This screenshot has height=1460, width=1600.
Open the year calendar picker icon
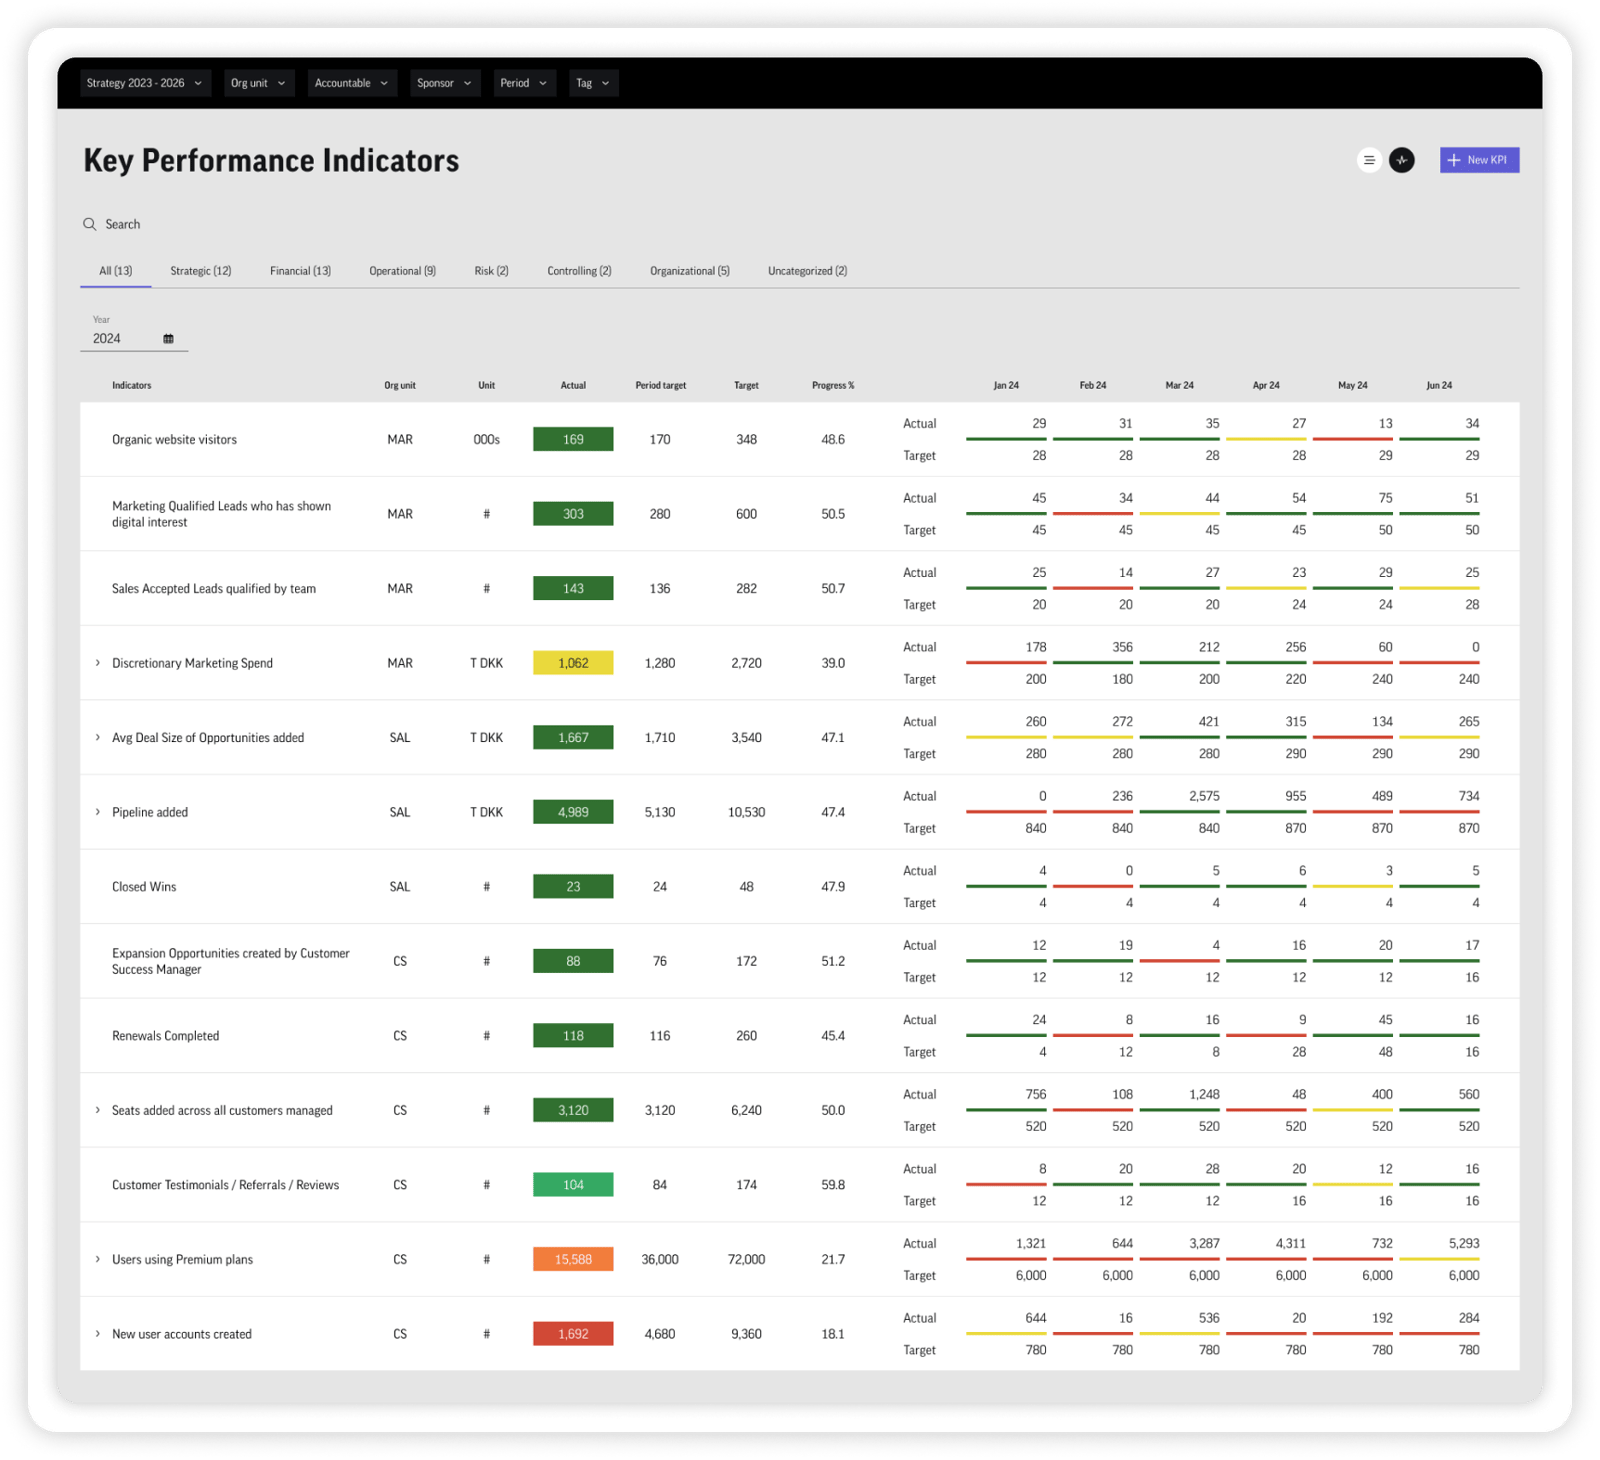(168, 339)
